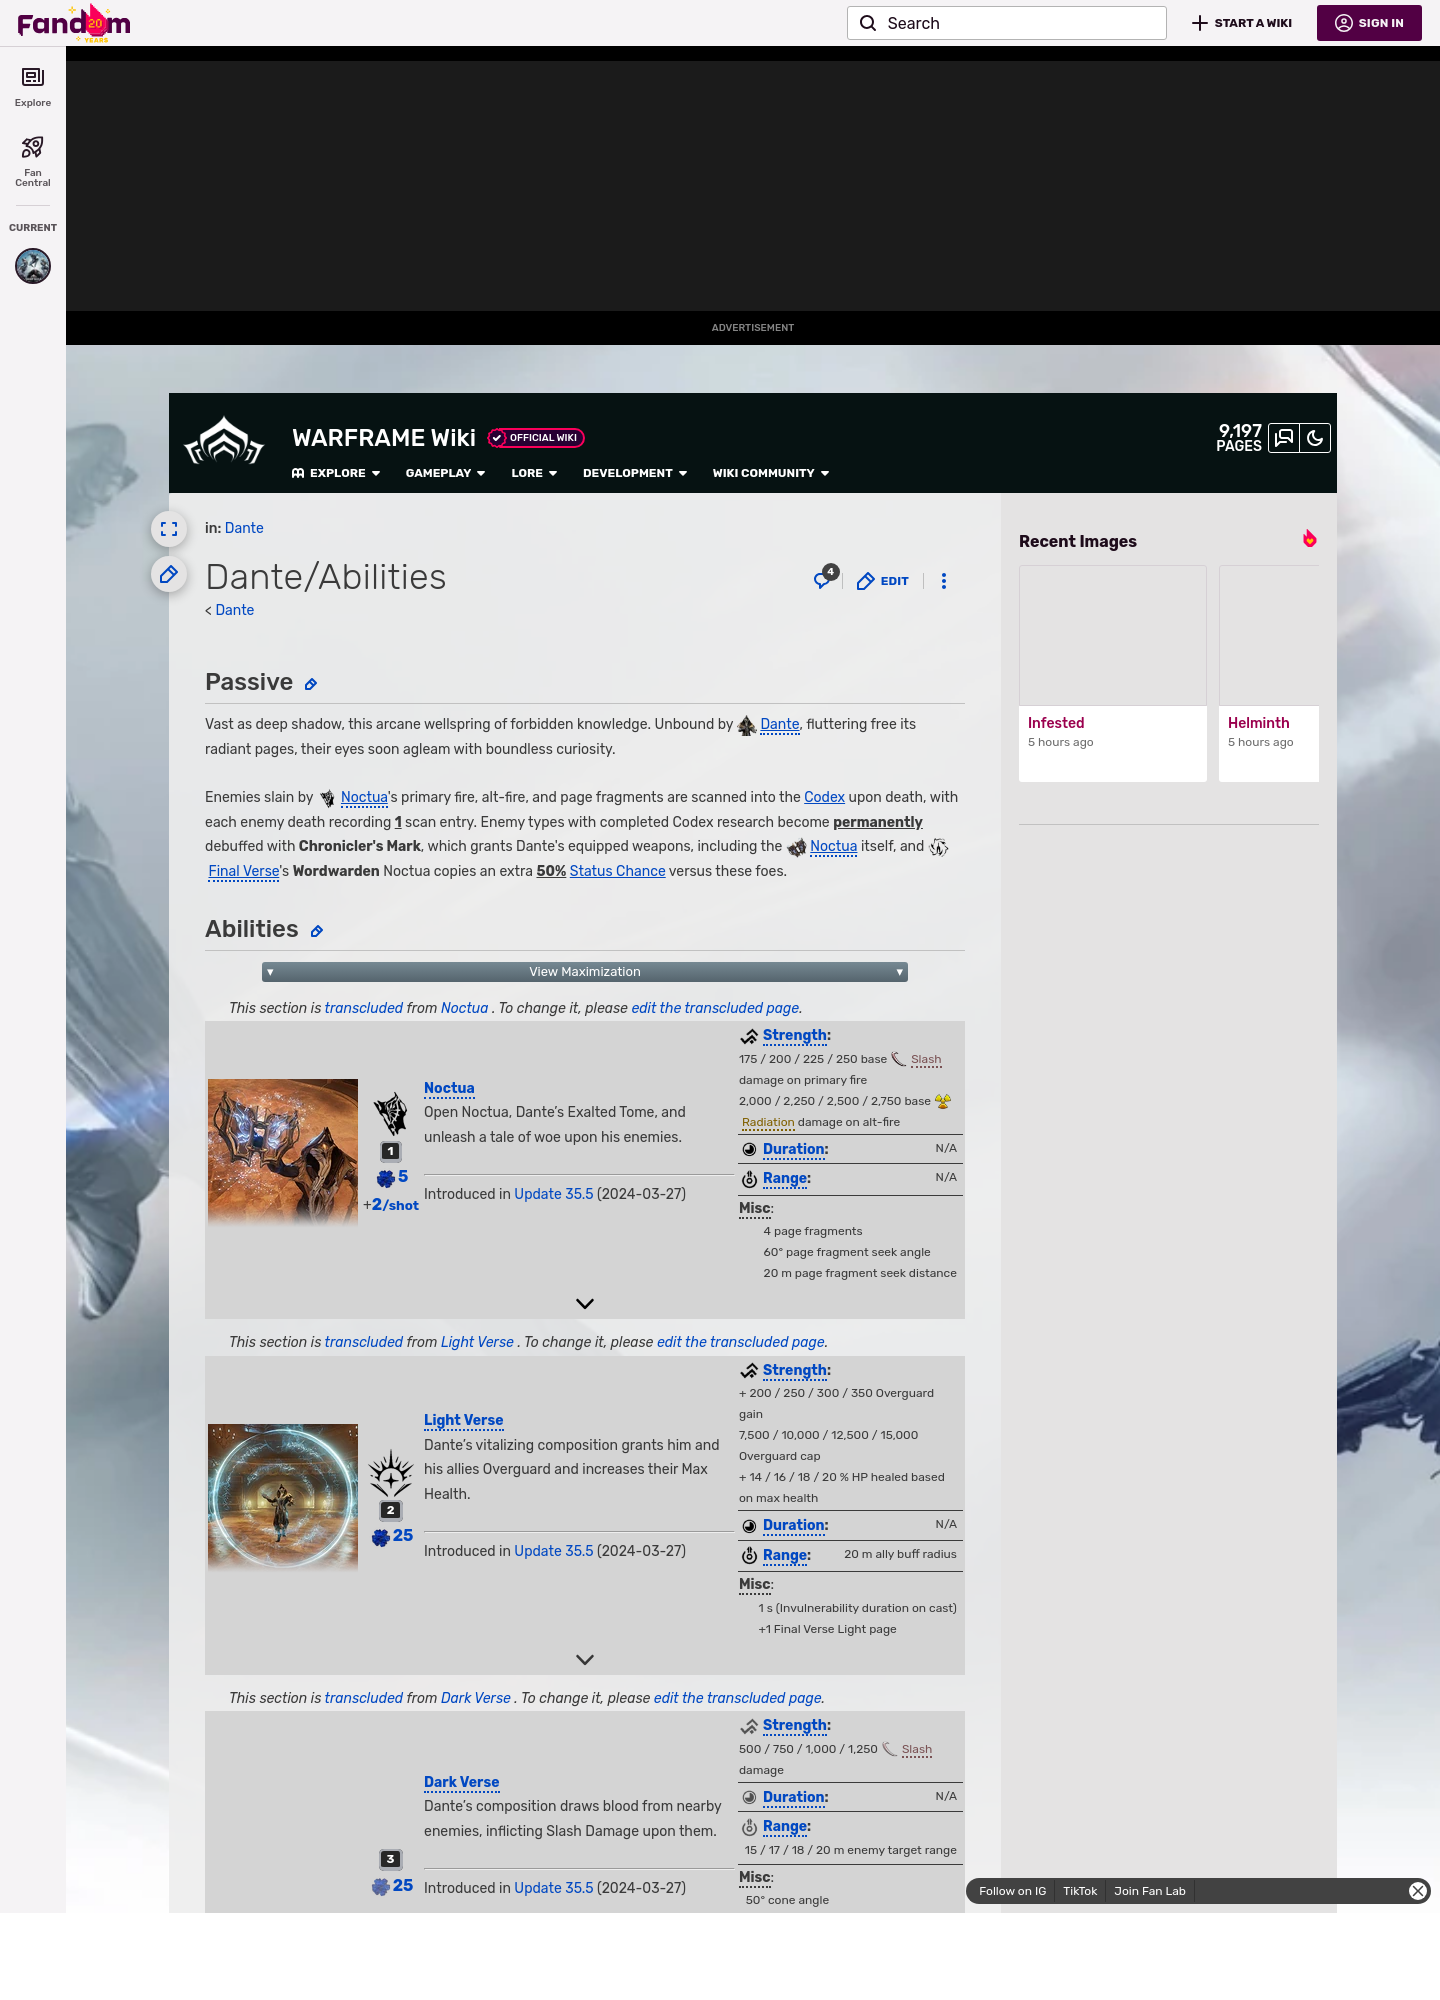Open the Fandom home logo
Viewport: 1440px width, 2000px height.
pyautogui.click(x=74, y=23)
